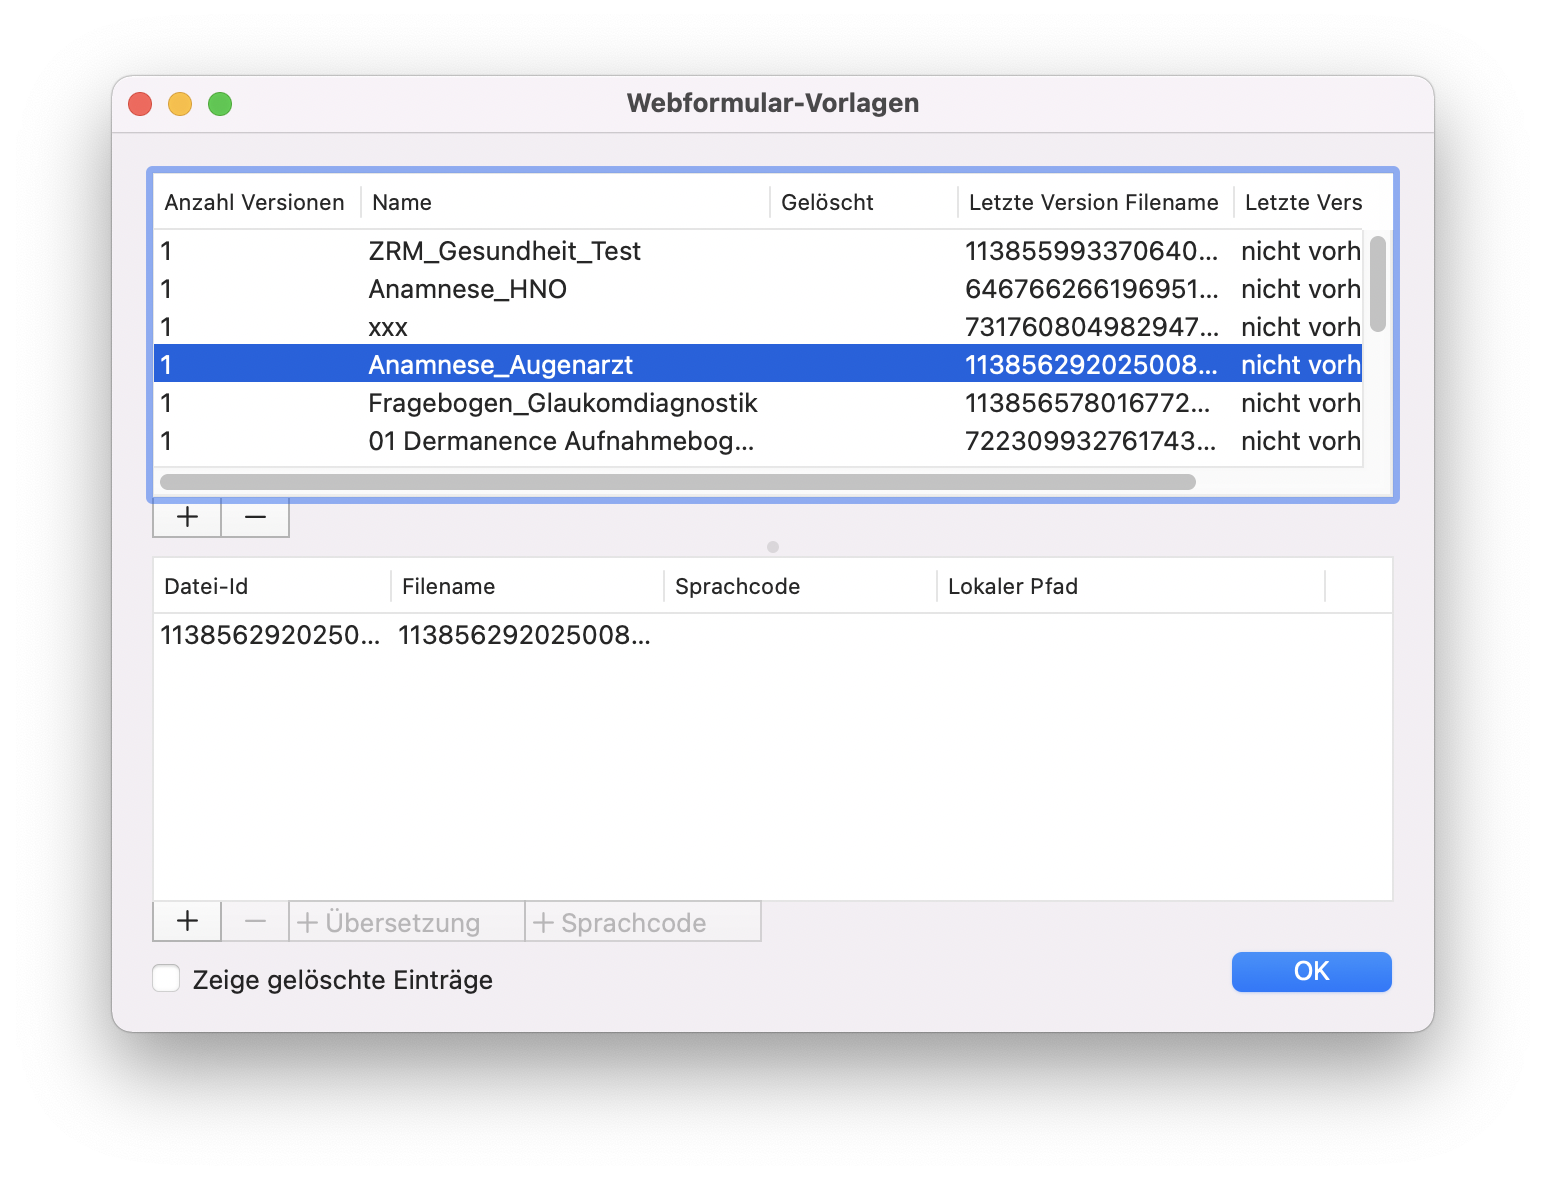1546x1180 pixels.
Task: Select the Anamnese_Augenarzt template row
Action: point(758,365)
